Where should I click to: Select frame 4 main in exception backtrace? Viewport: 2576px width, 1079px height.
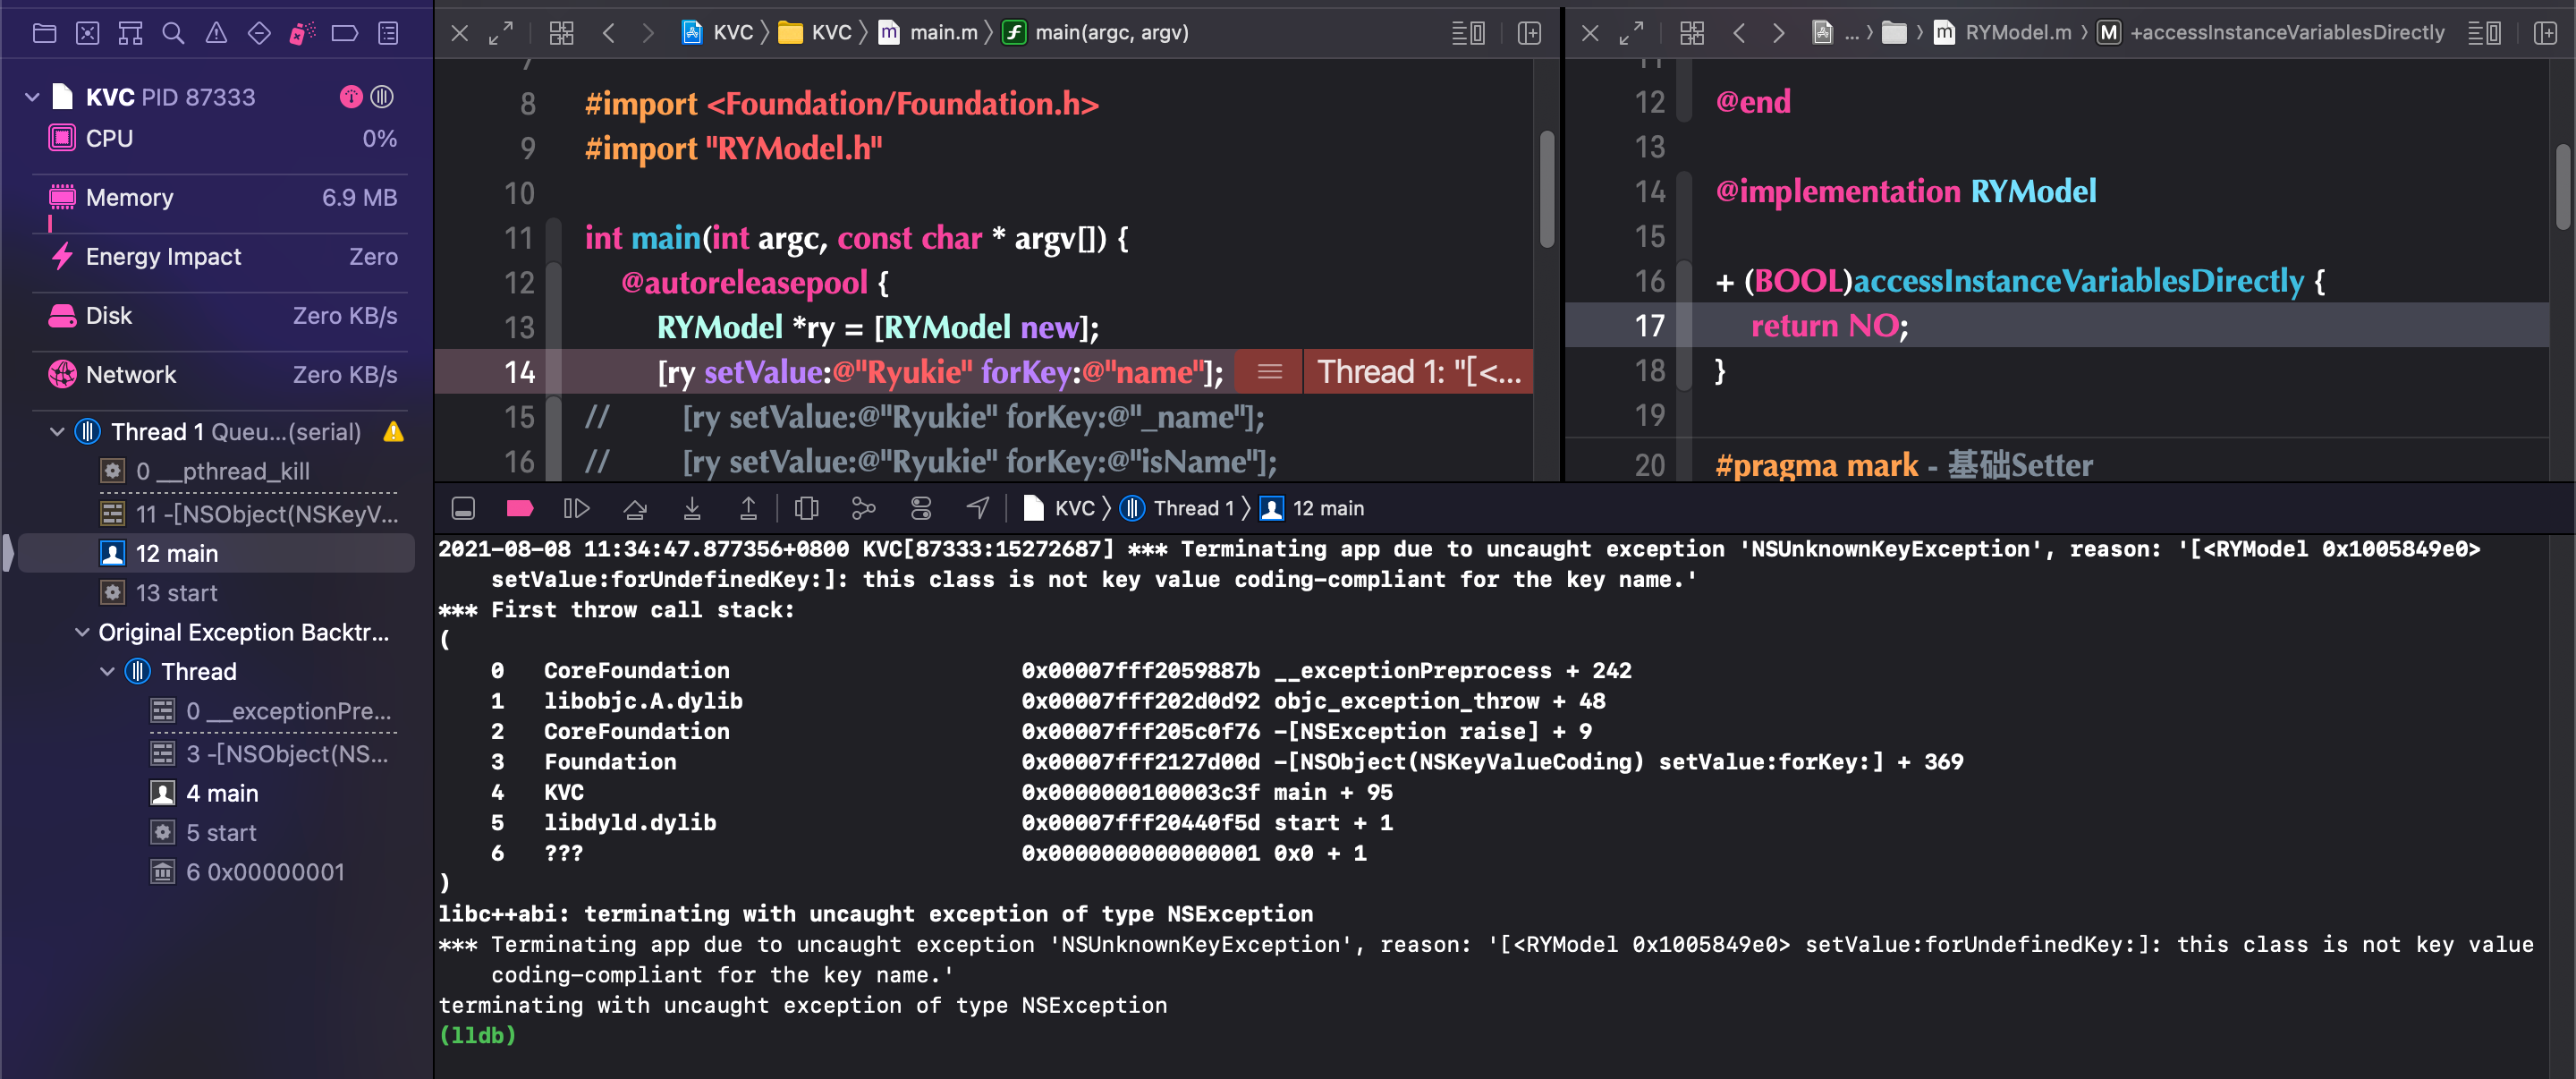[221, 794]
